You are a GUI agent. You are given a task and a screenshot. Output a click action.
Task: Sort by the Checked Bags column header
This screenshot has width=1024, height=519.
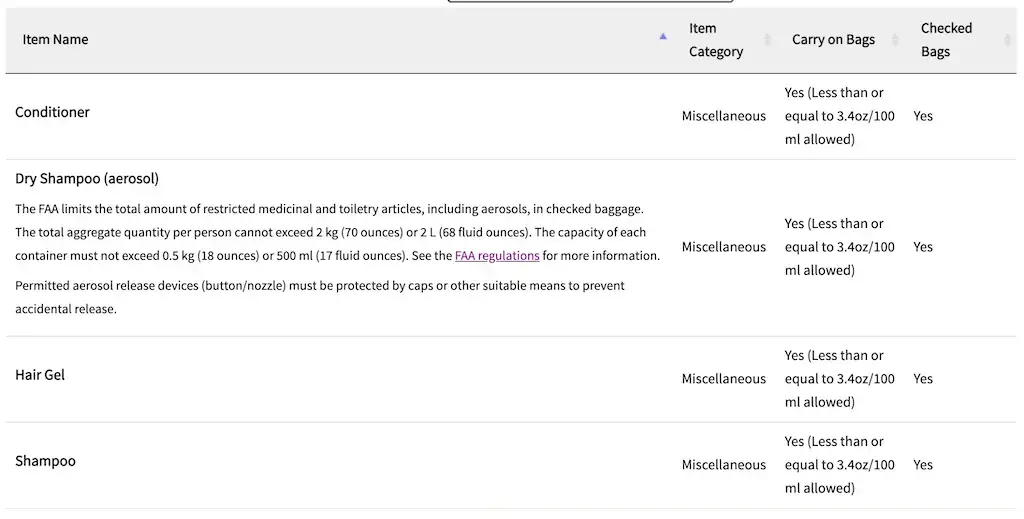(x=946, y=40)
